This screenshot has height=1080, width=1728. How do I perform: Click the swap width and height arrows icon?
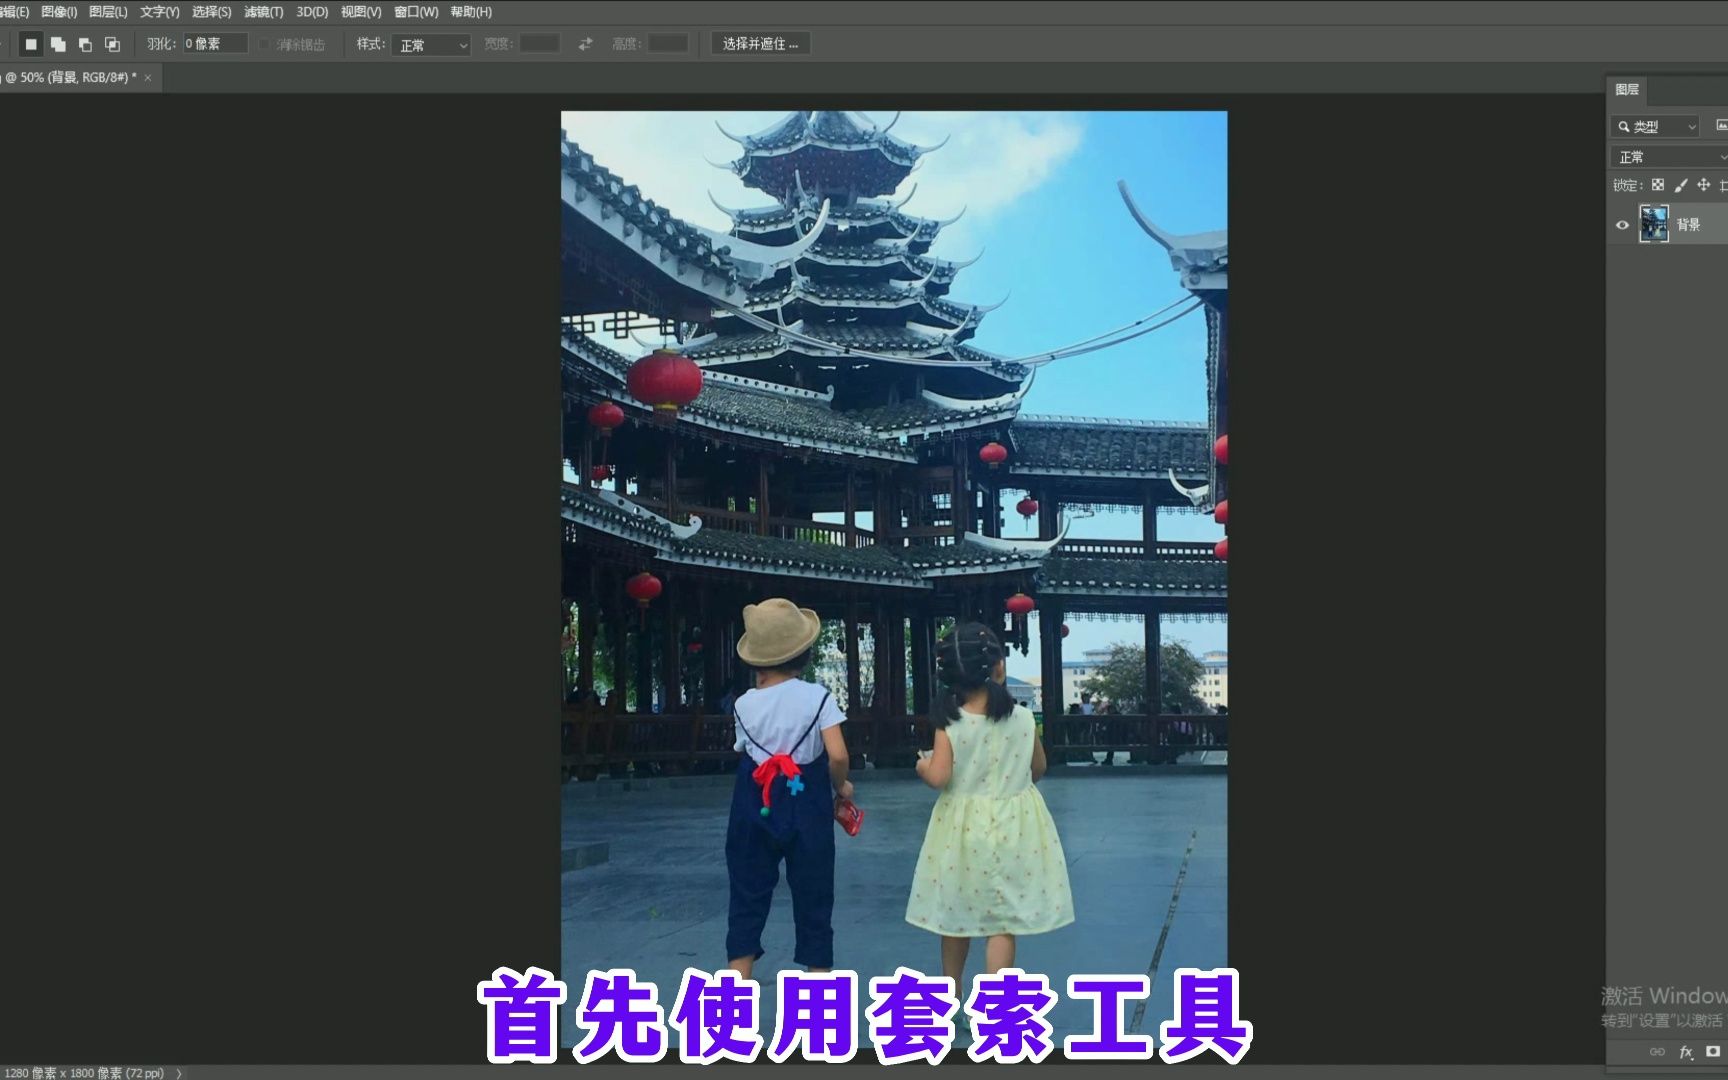[584, 44]
